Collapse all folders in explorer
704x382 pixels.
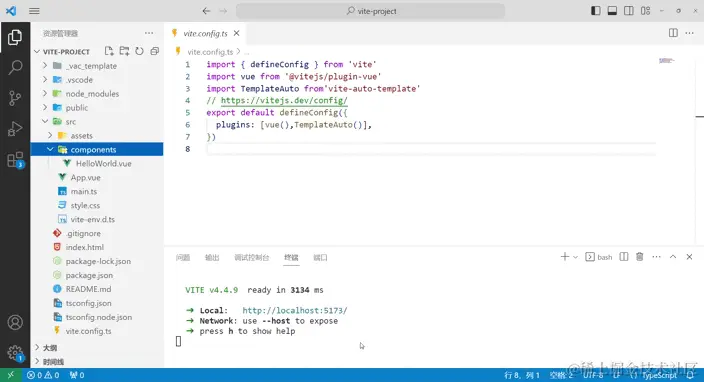tap(154, 51)
